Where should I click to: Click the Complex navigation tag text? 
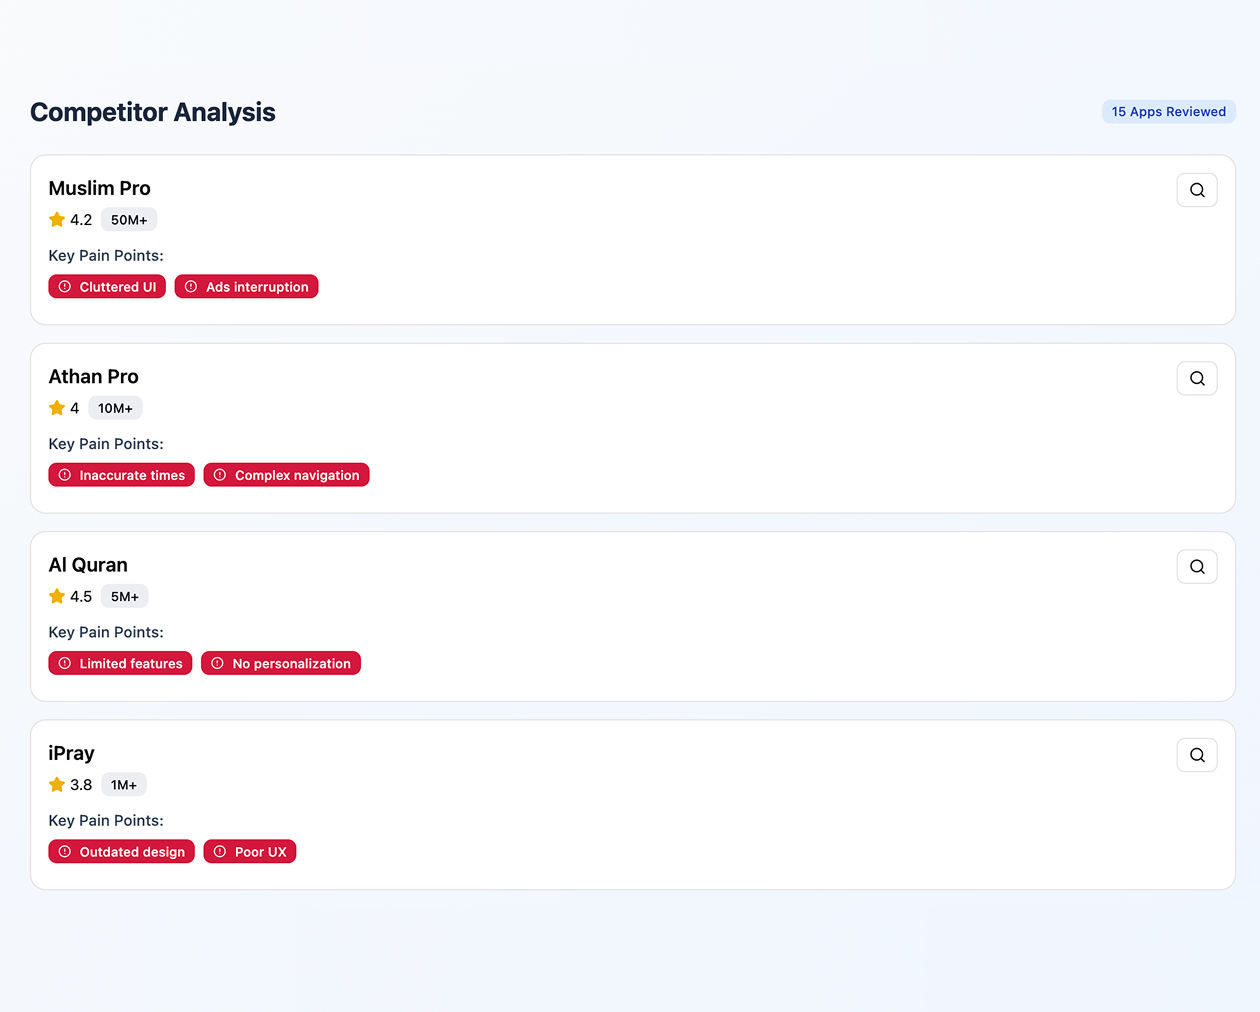[x=297, y=475]
